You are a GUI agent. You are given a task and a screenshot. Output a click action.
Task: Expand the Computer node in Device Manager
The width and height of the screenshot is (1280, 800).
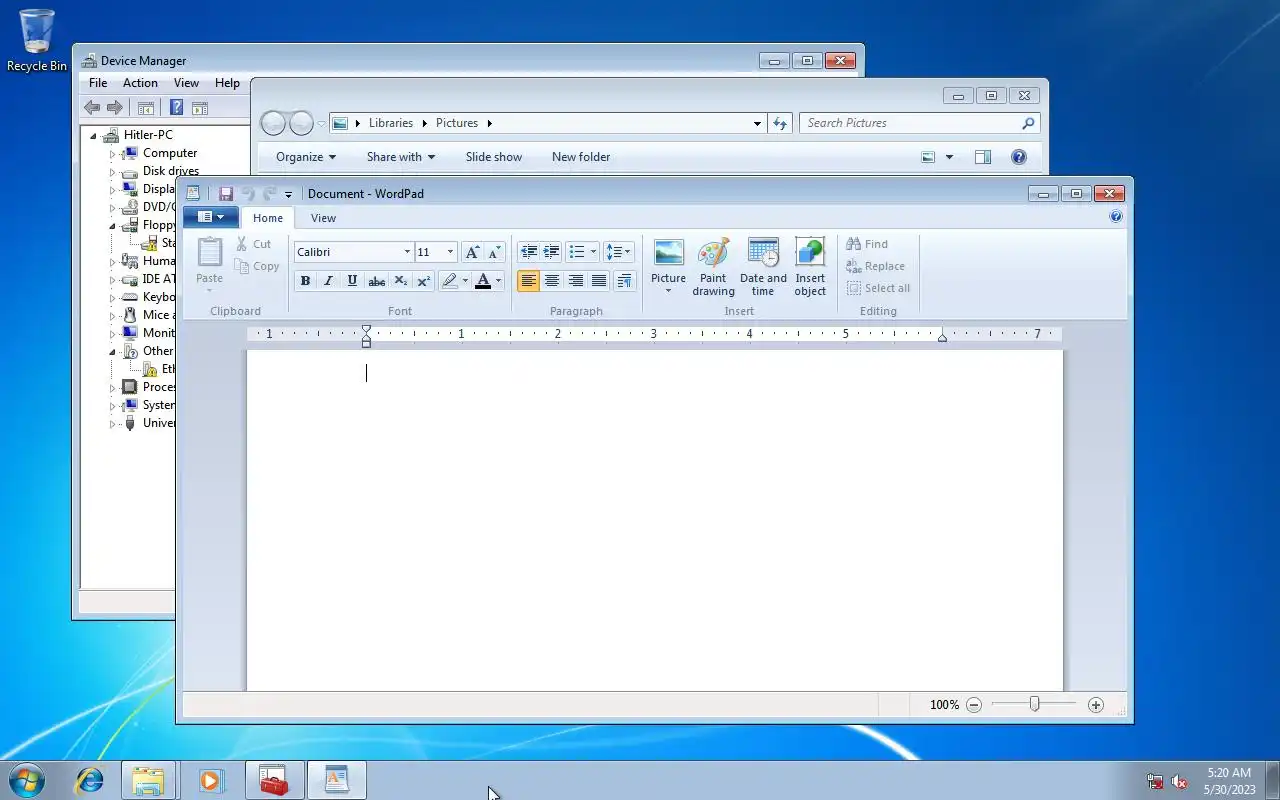point(112,154)
